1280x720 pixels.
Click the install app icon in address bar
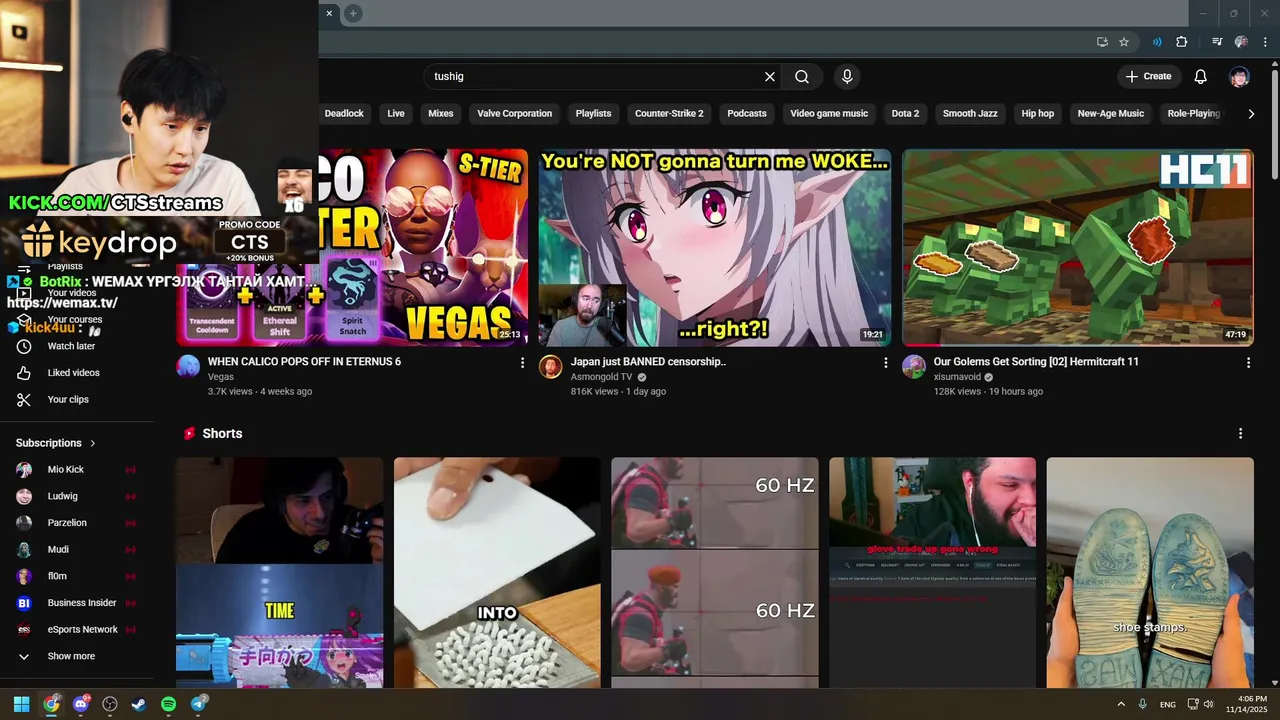1102,42
